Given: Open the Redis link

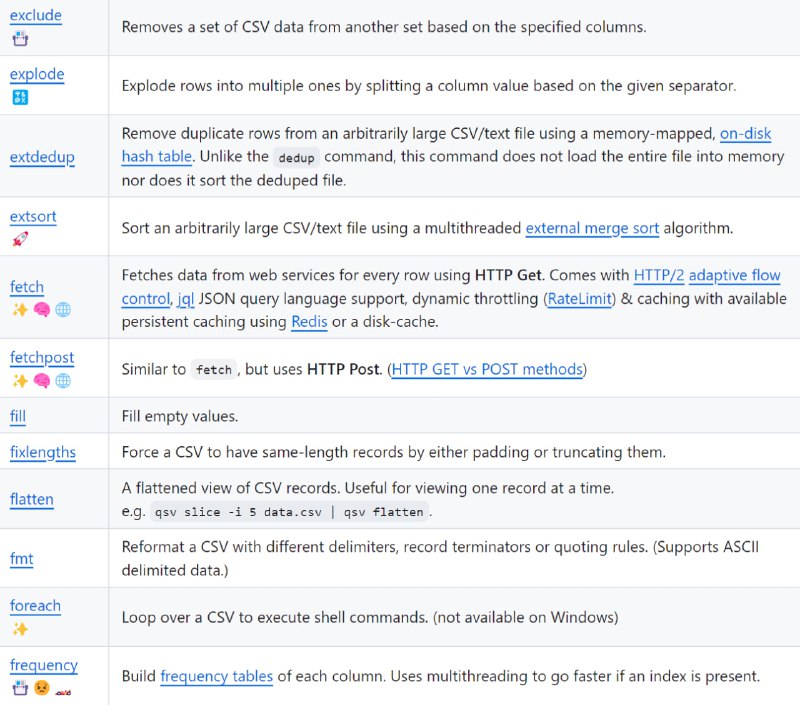Looking at the screenshot, I should (x=309, y=322).
